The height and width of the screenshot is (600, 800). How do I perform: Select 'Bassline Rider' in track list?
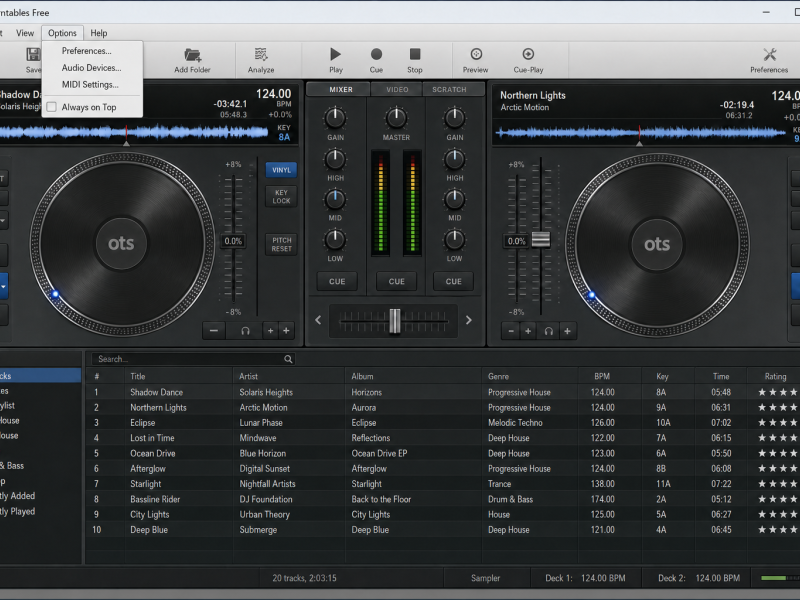coord(155,499)
